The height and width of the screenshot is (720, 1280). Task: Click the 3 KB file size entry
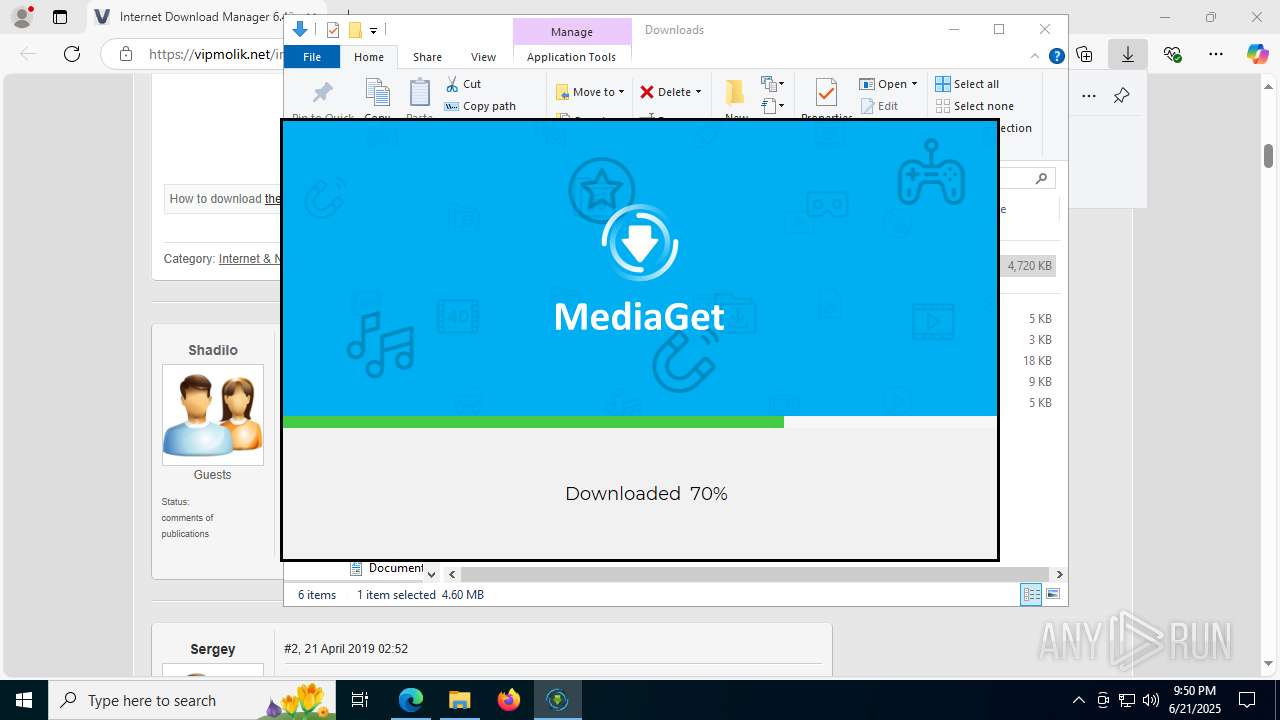click(1040, 340)
